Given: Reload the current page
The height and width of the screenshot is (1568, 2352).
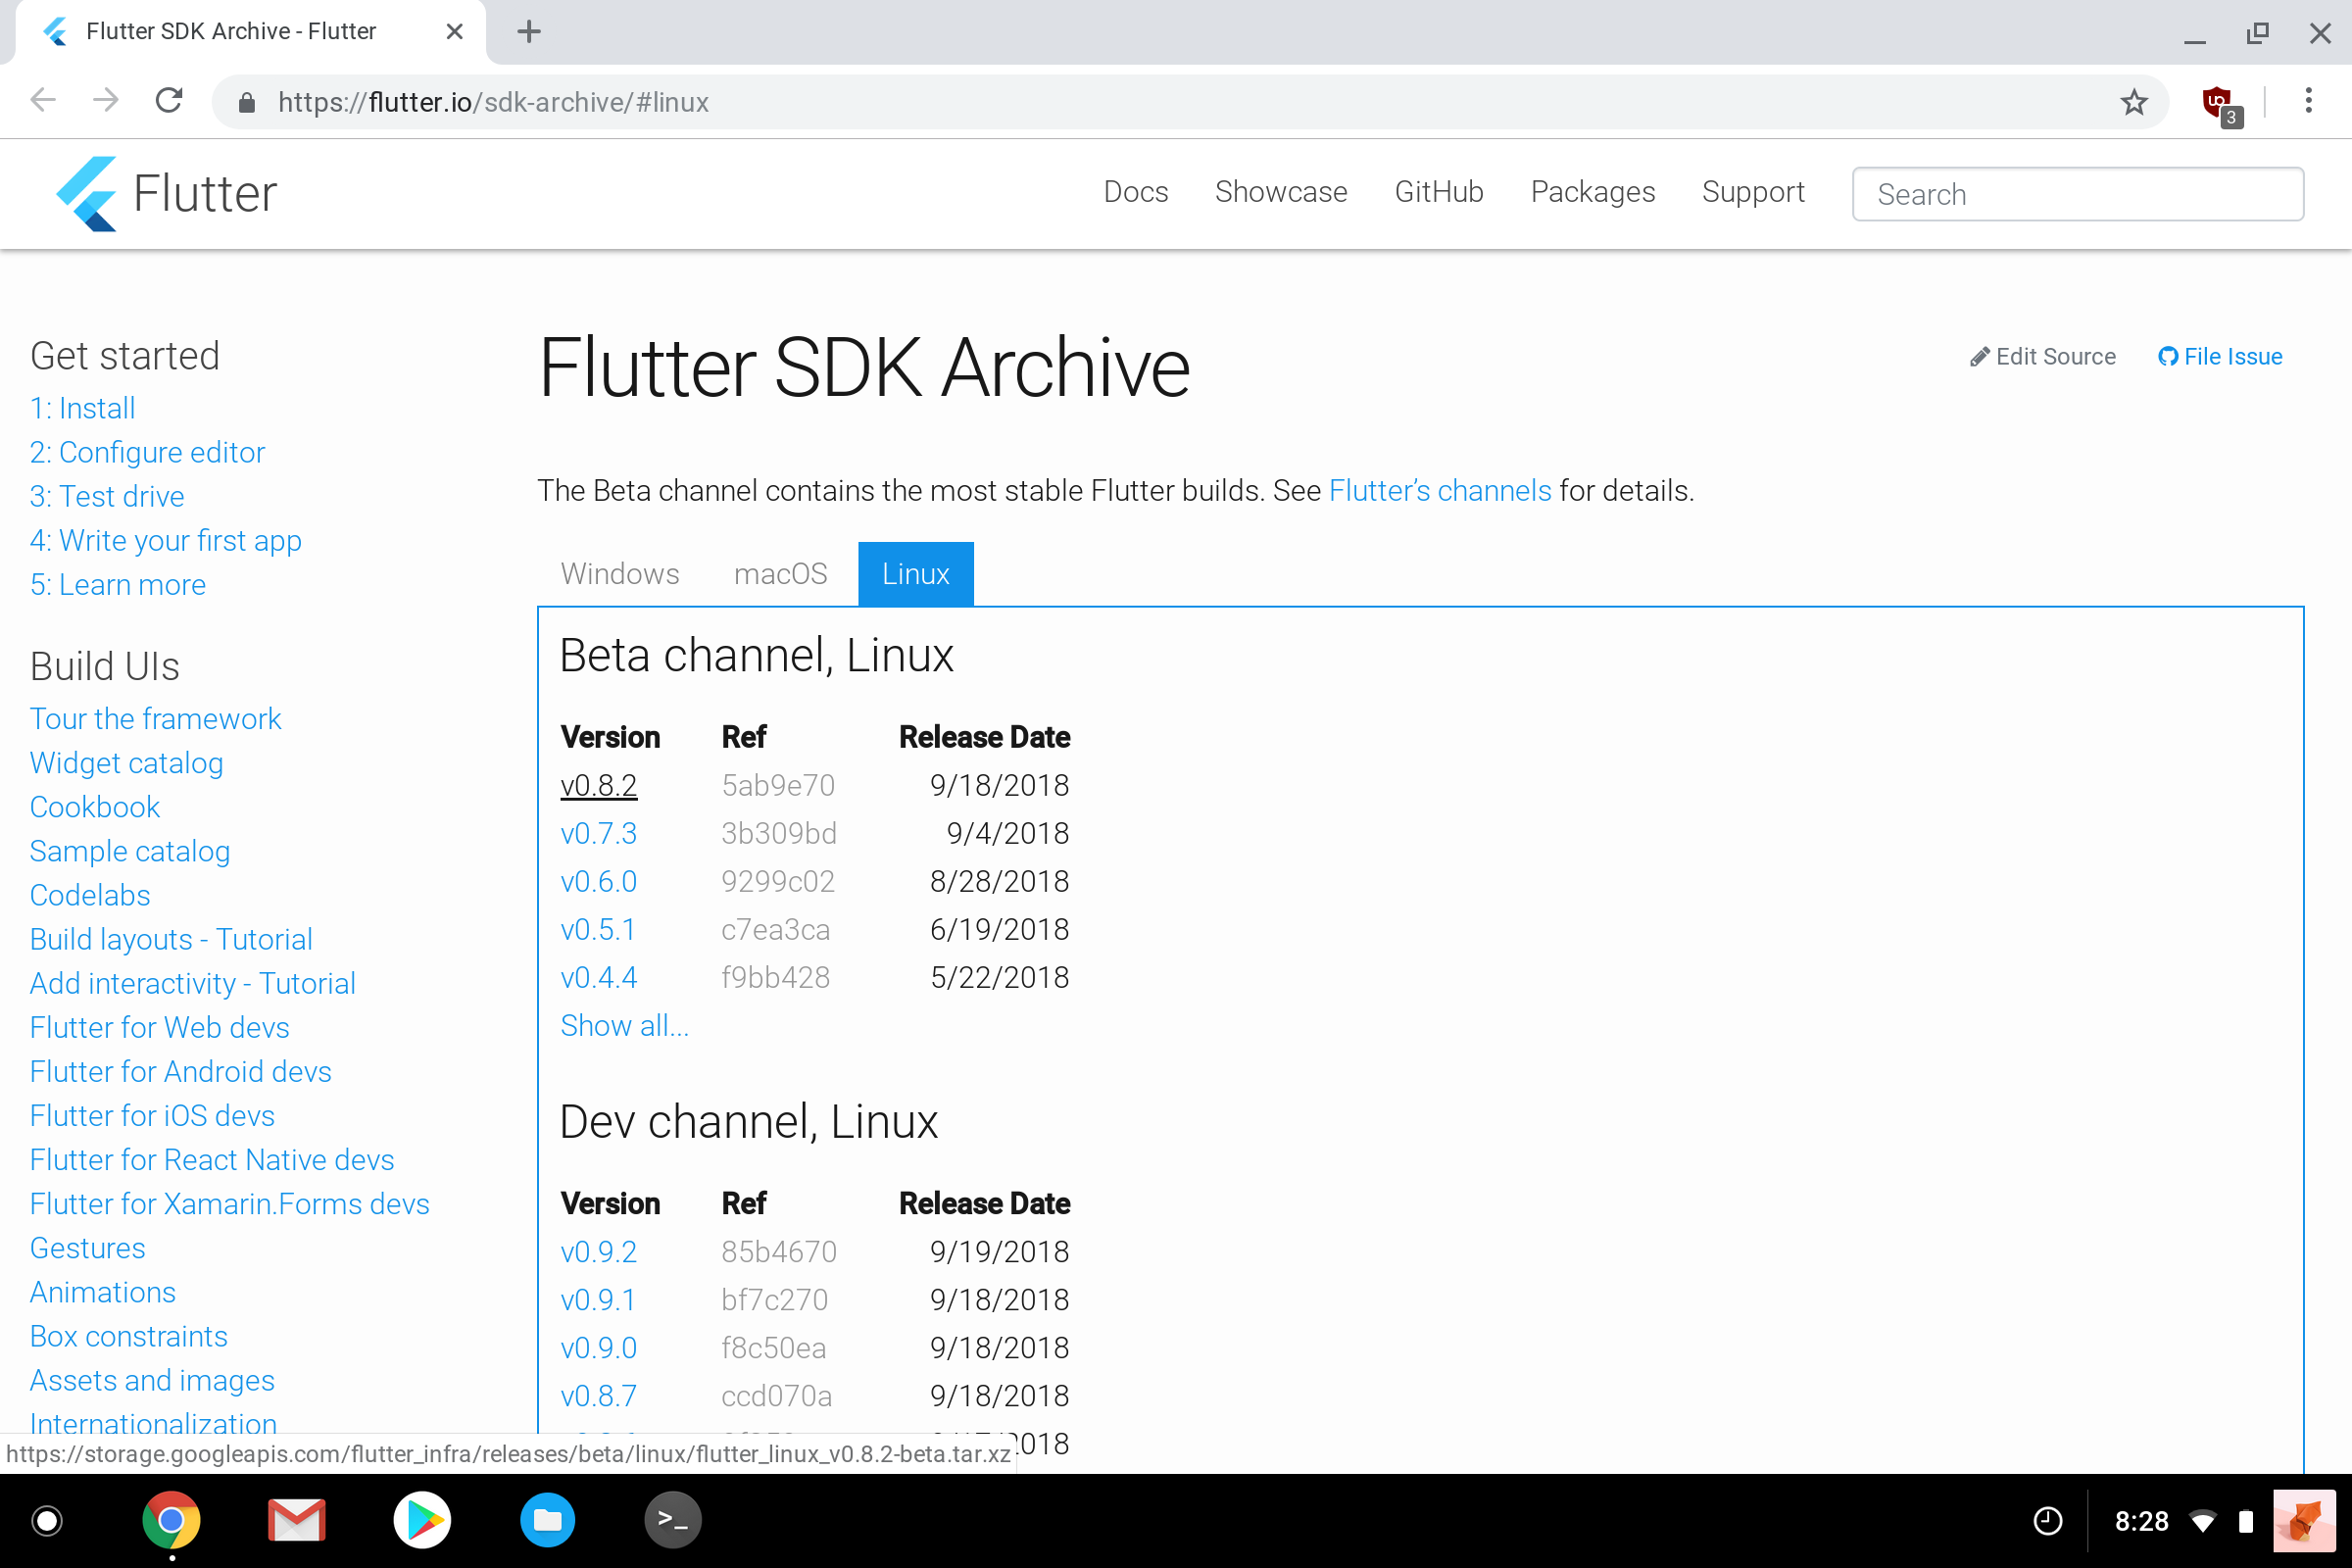Looking at the screenshot, I should (x=168, y=101).
